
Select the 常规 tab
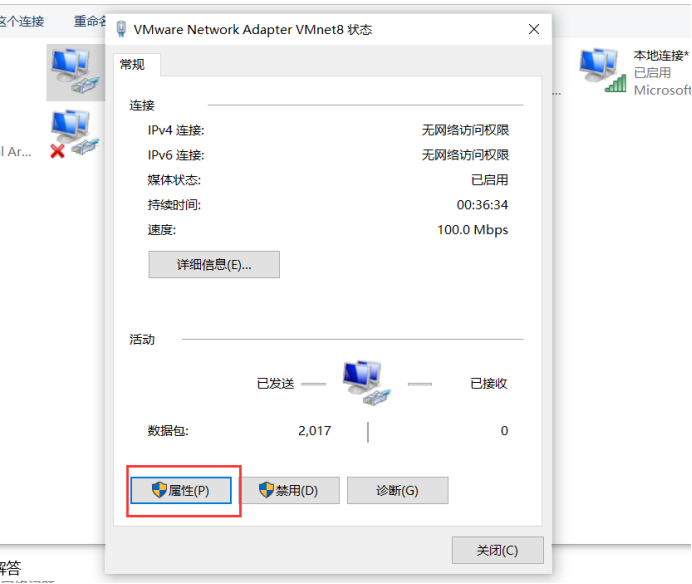click(x=132, y=65)
